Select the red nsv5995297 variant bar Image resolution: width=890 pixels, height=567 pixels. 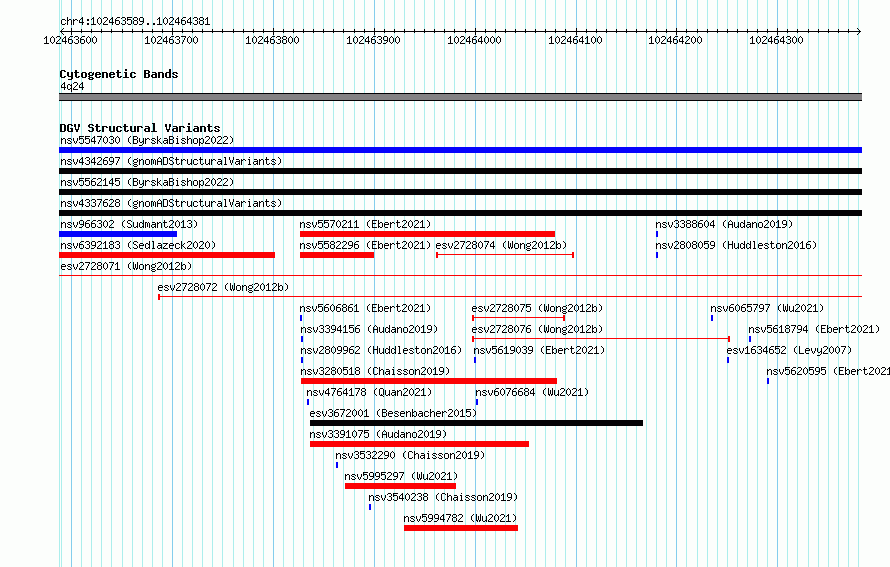click(x=400, y=486)
